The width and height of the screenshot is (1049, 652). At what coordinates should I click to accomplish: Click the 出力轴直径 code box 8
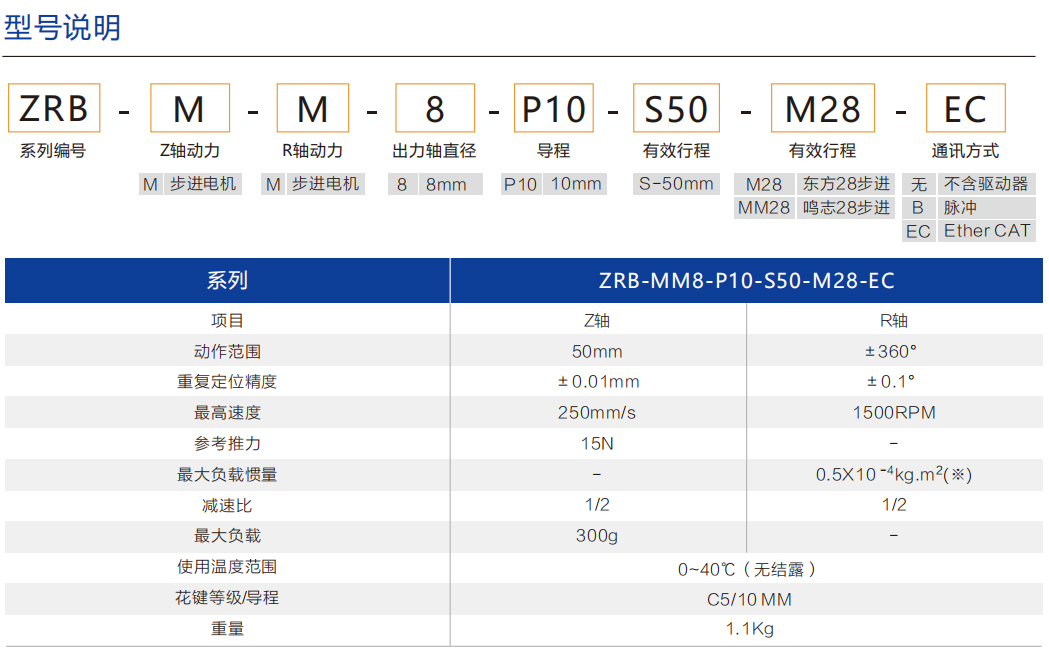pos(434,108)
